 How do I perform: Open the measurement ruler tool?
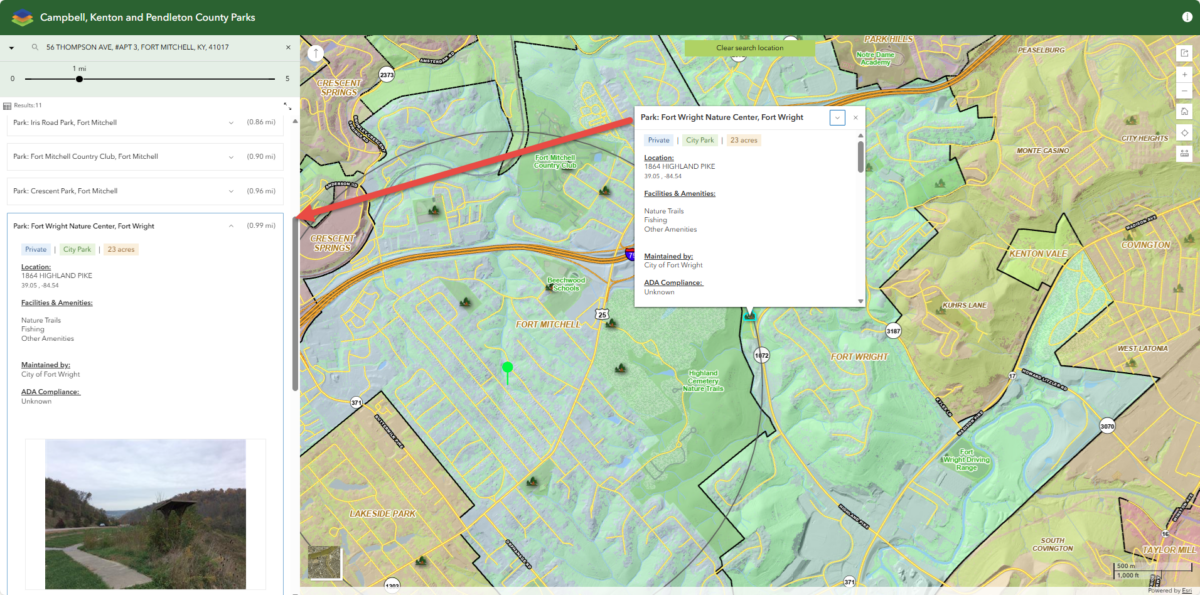click(x=1184, y=154)
